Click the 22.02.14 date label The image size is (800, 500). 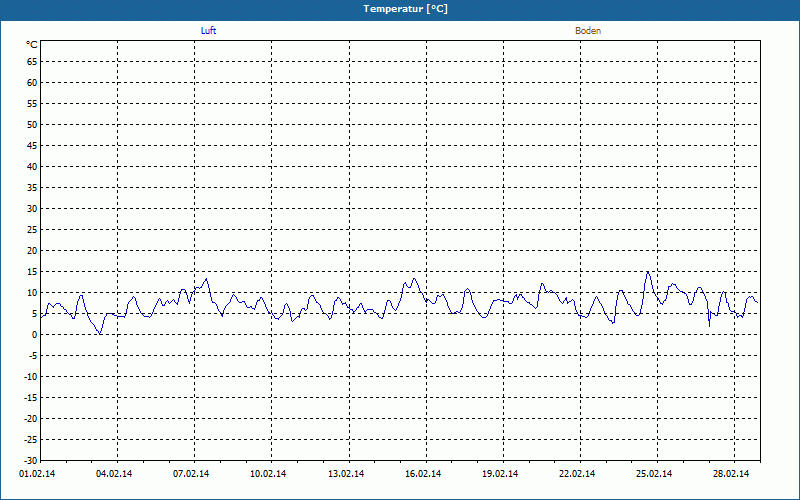(577, 473)
